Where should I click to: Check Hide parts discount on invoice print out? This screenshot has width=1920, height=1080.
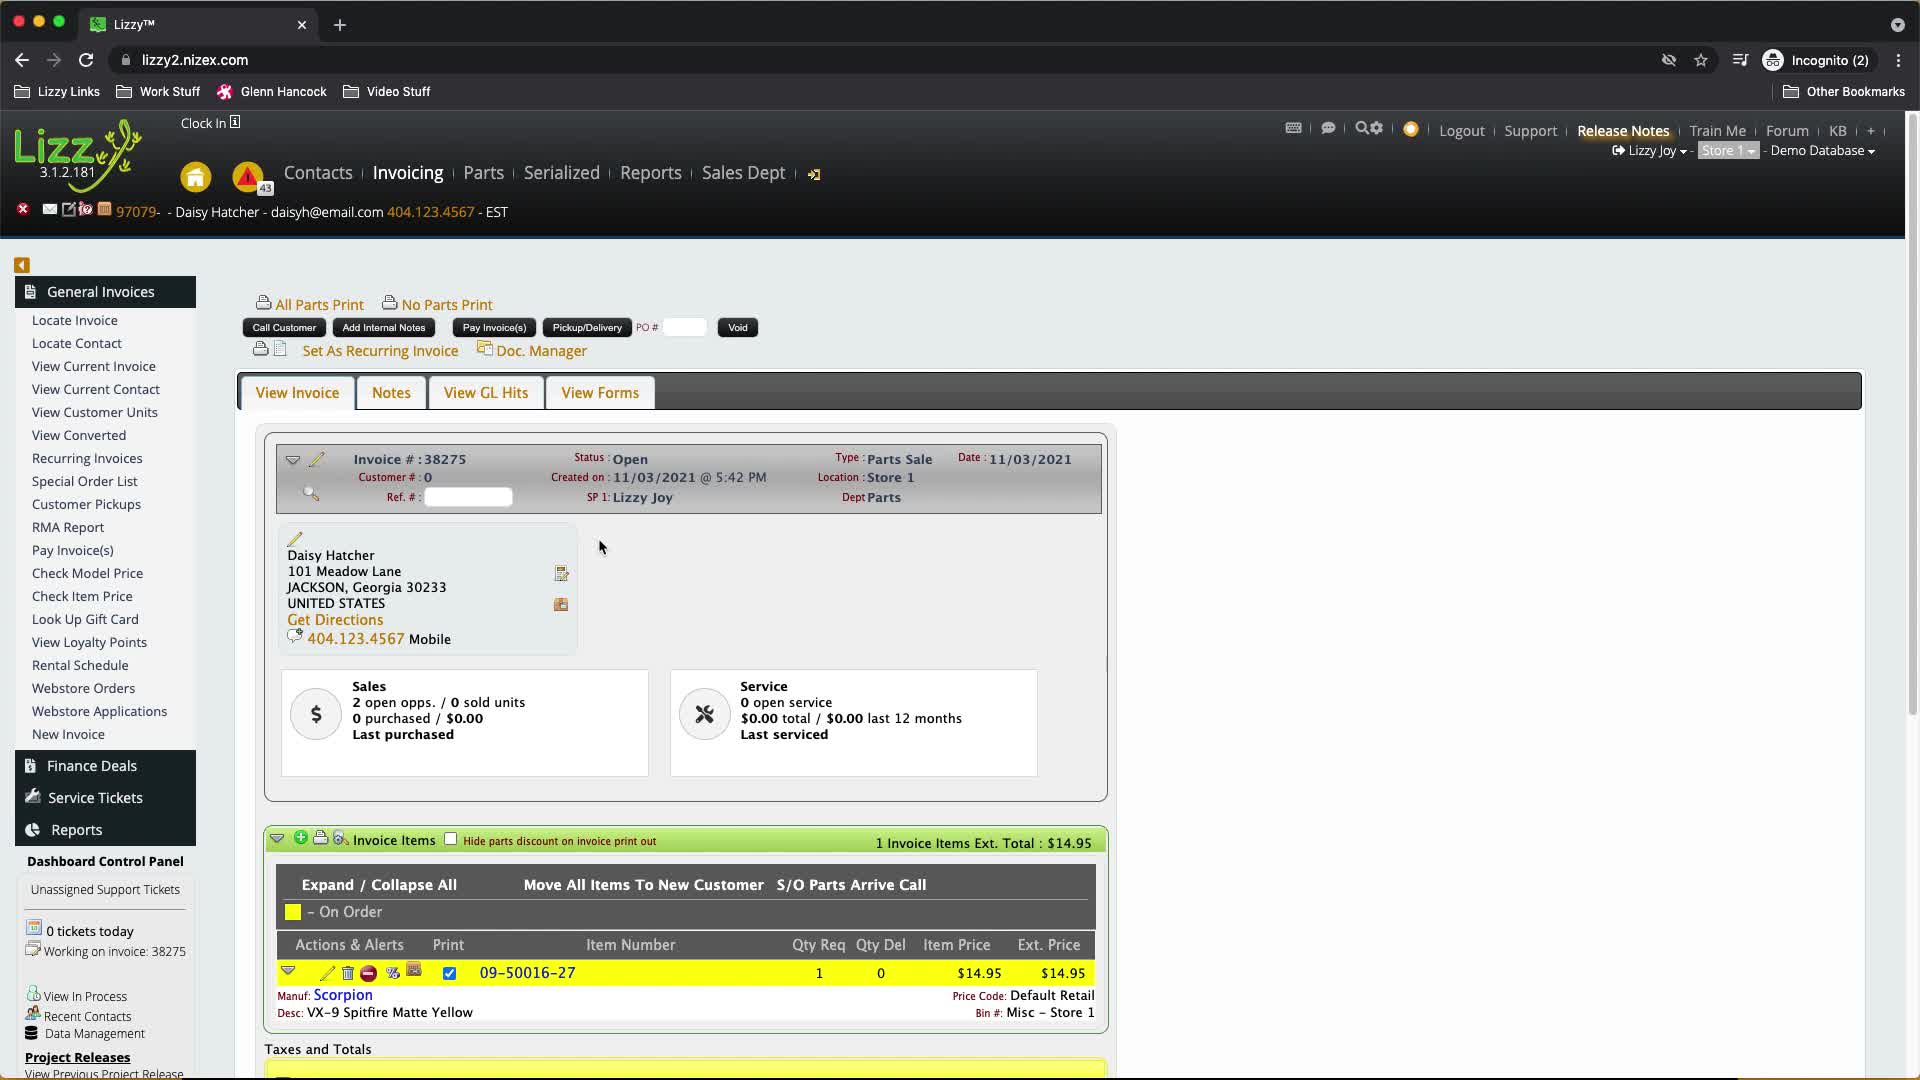450,840
